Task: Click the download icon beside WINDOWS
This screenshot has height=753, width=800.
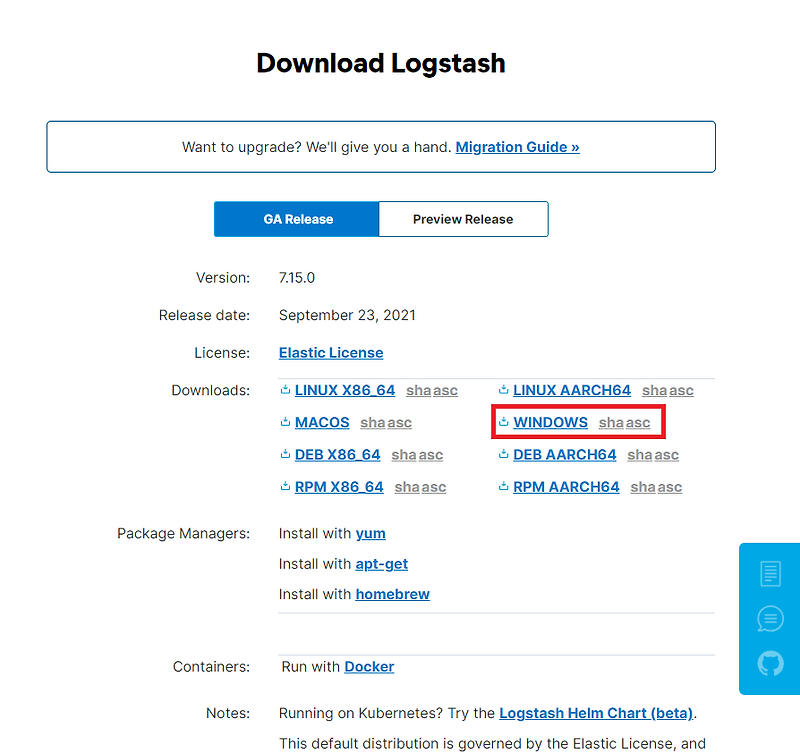Action: point(504,422)
